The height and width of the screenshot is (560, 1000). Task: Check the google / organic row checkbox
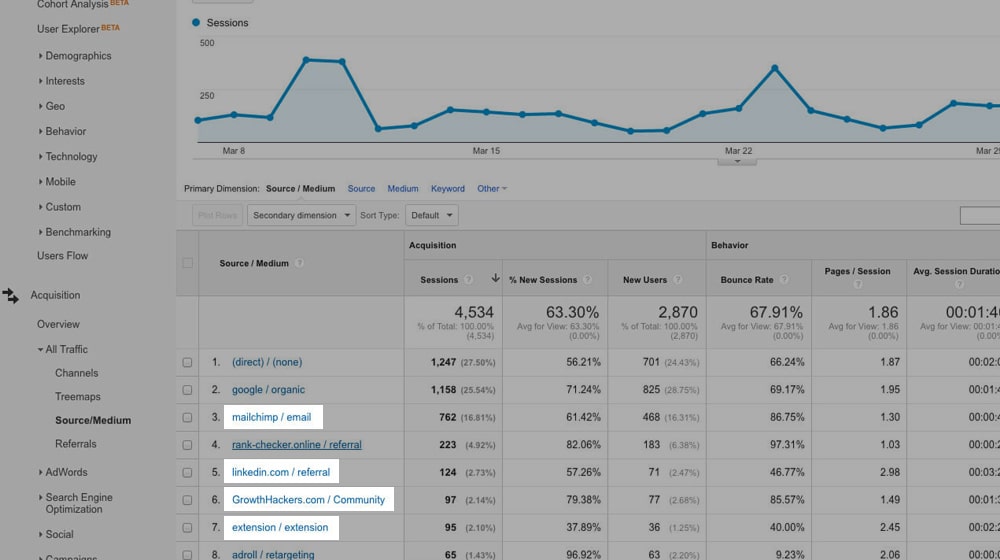tap(188, 390)
